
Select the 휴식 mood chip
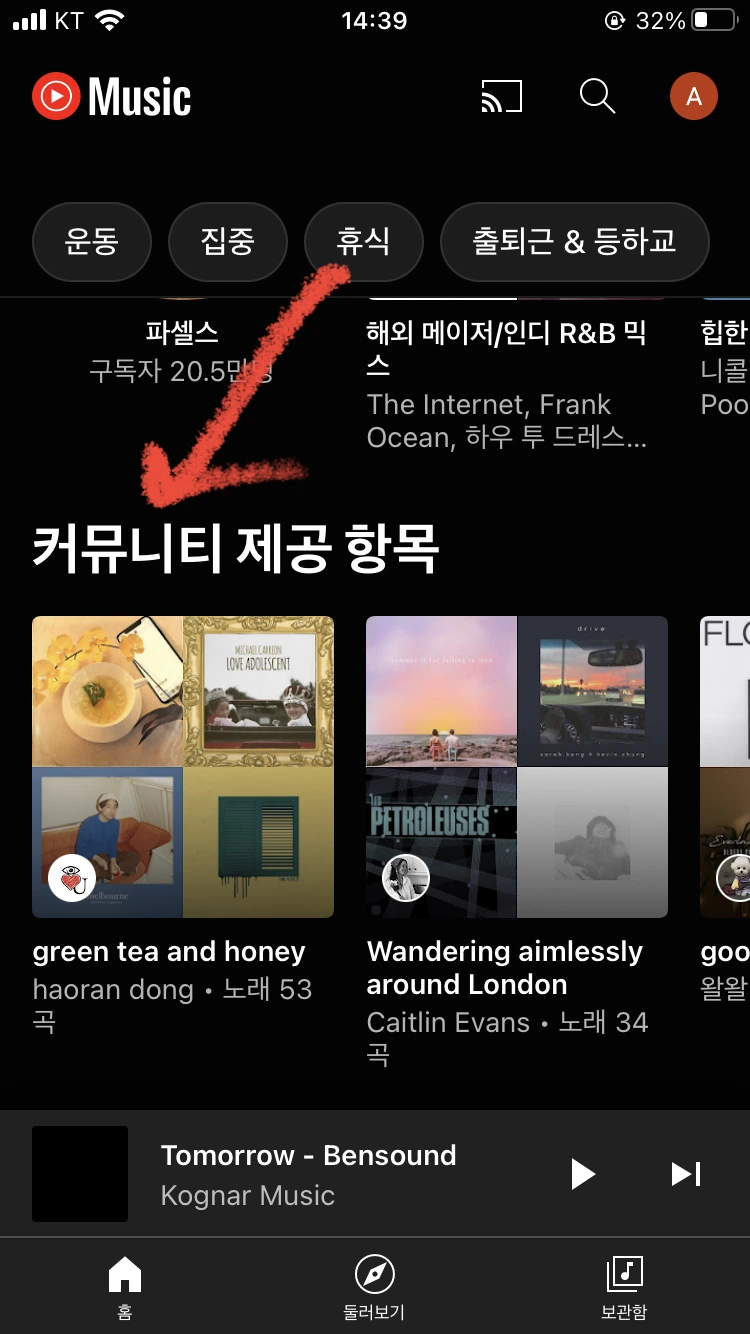pyautogui.click(x=364, y=242)
